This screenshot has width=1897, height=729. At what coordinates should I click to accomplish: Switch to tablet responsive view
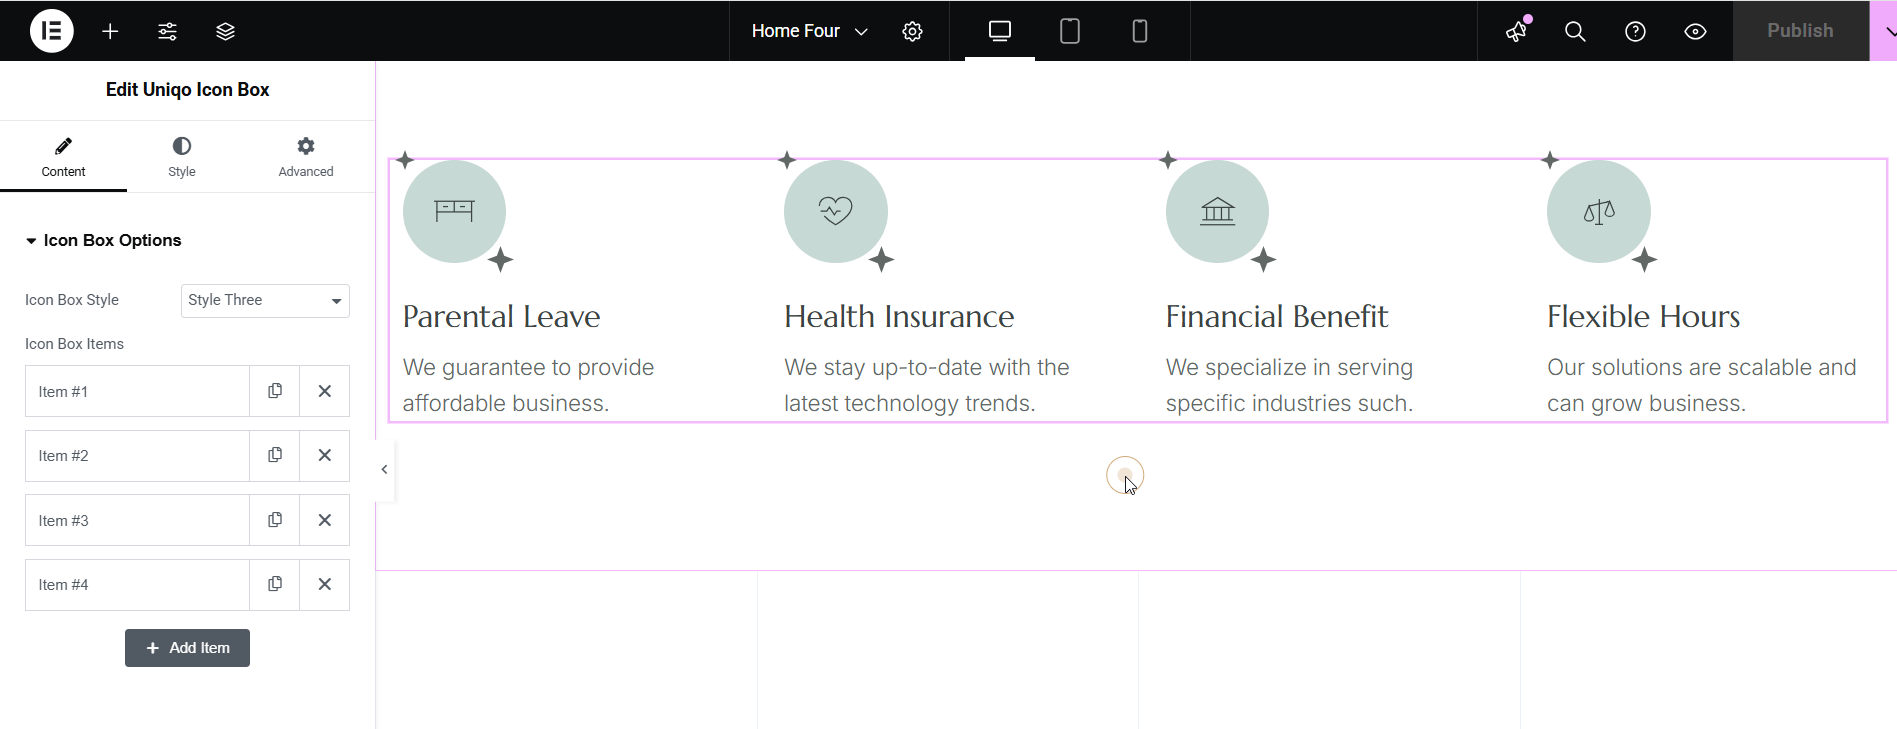1069,31
